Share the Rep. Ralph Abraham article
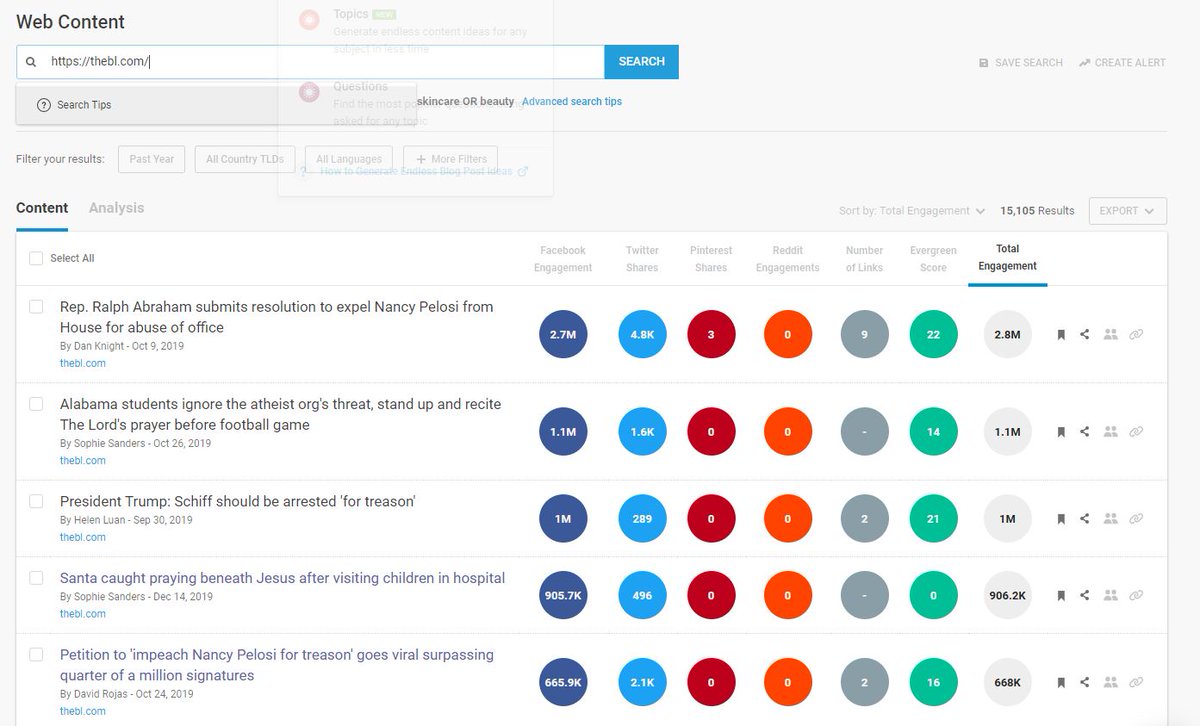Screen dimensions: 1200x726 click(1085, 335)
